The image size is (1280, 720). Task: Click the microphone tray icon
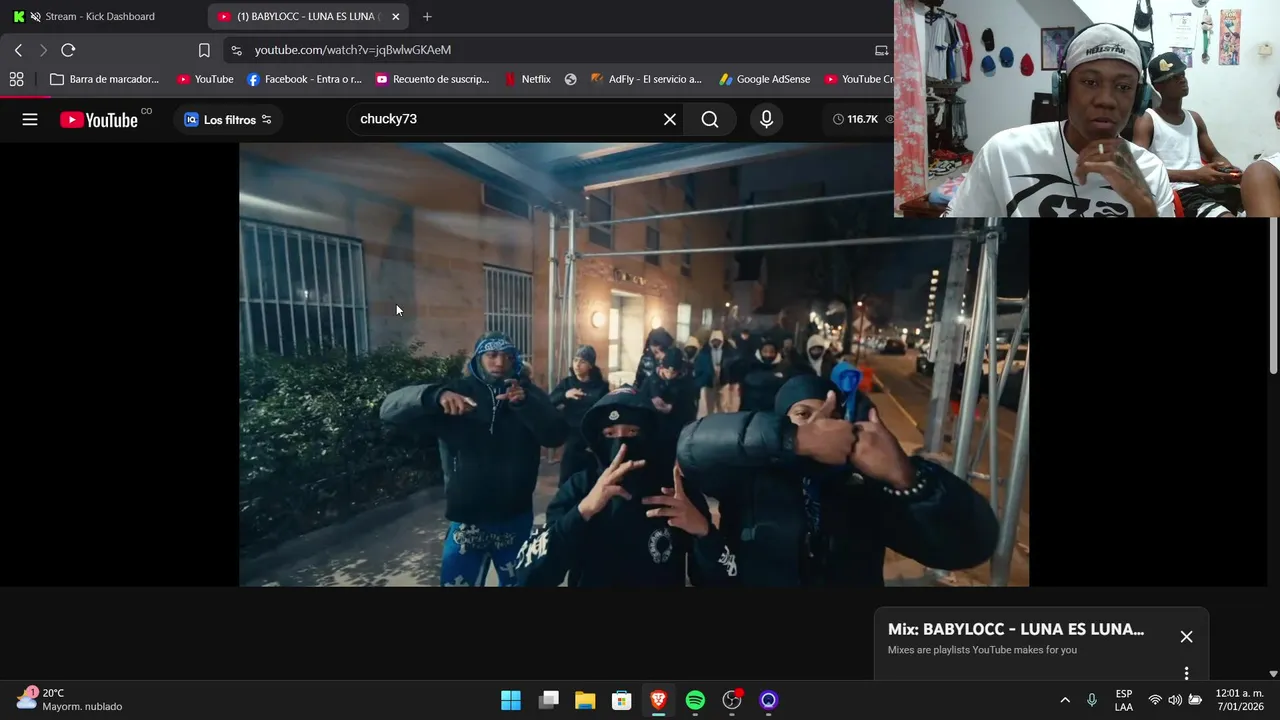point(1092,700)
